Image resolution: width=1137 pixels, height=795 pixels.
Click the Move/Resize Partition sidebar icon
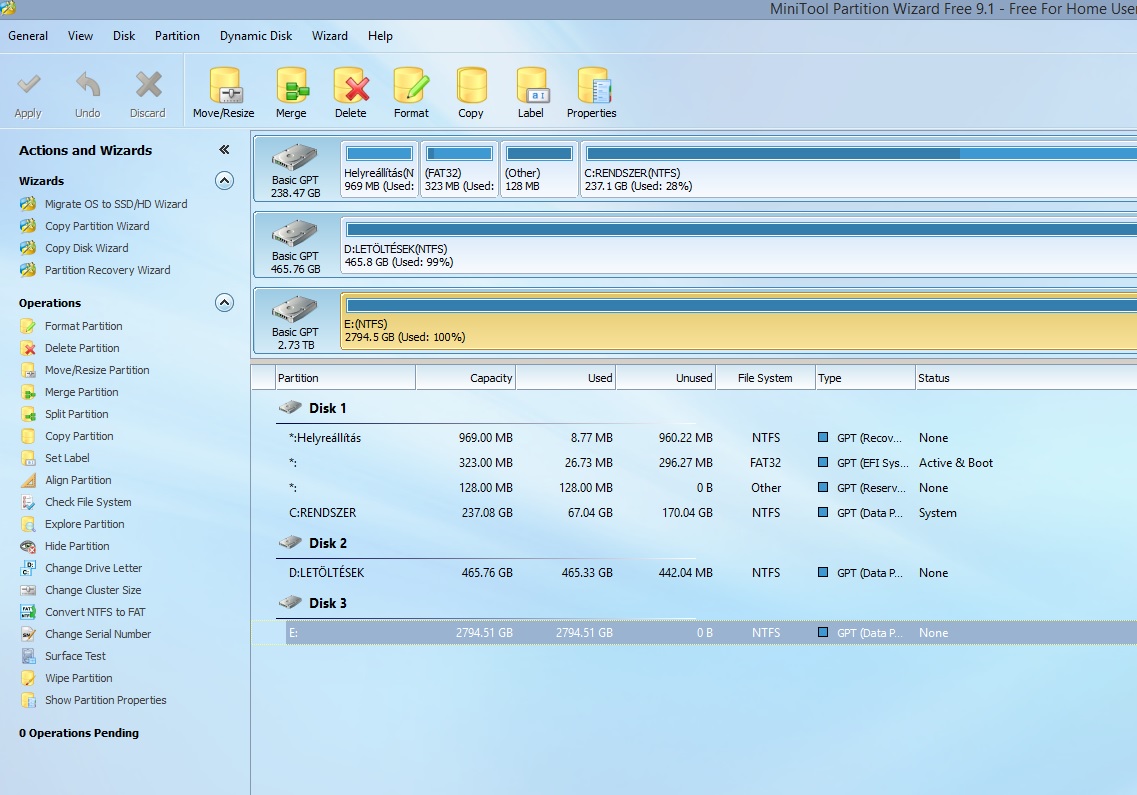click(28, 370)
